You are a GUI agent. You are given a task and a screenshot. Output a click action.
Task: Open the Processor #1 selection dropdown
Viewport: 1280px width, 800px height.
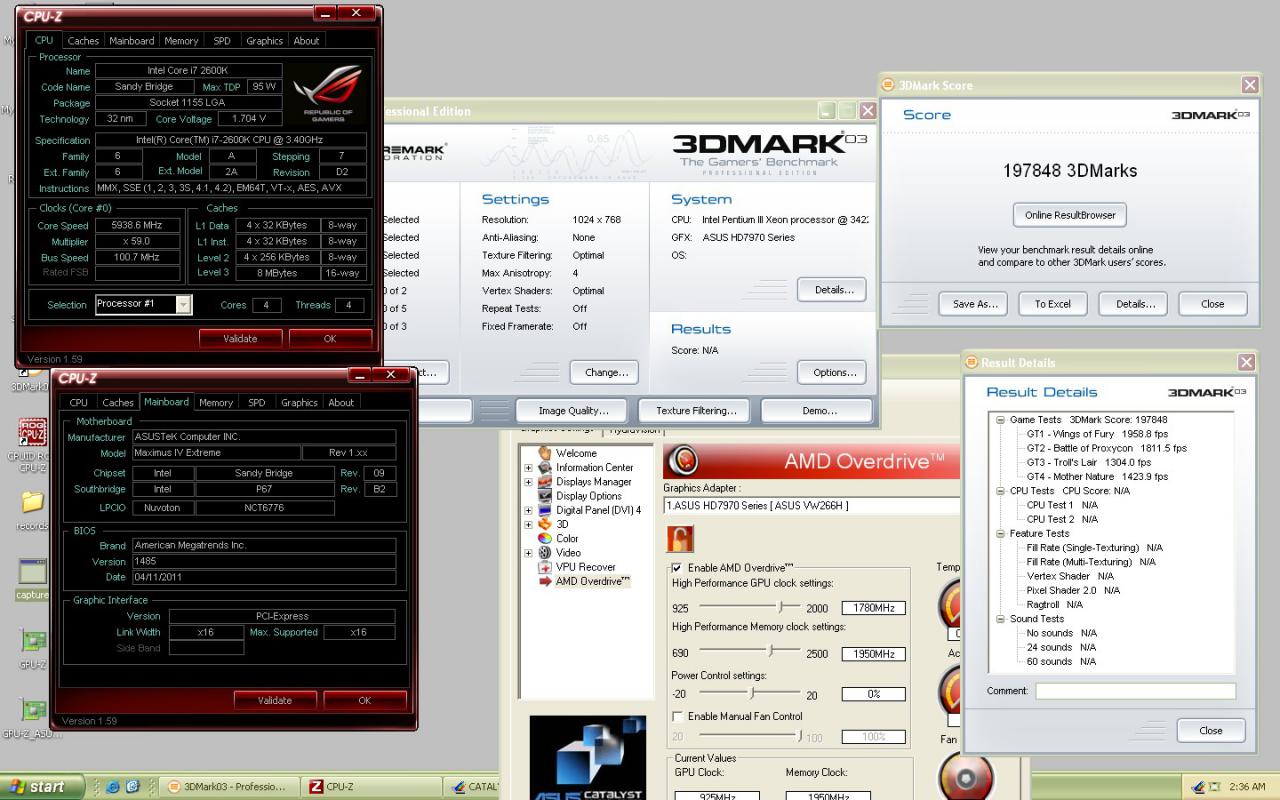click(x=183, y=305)
